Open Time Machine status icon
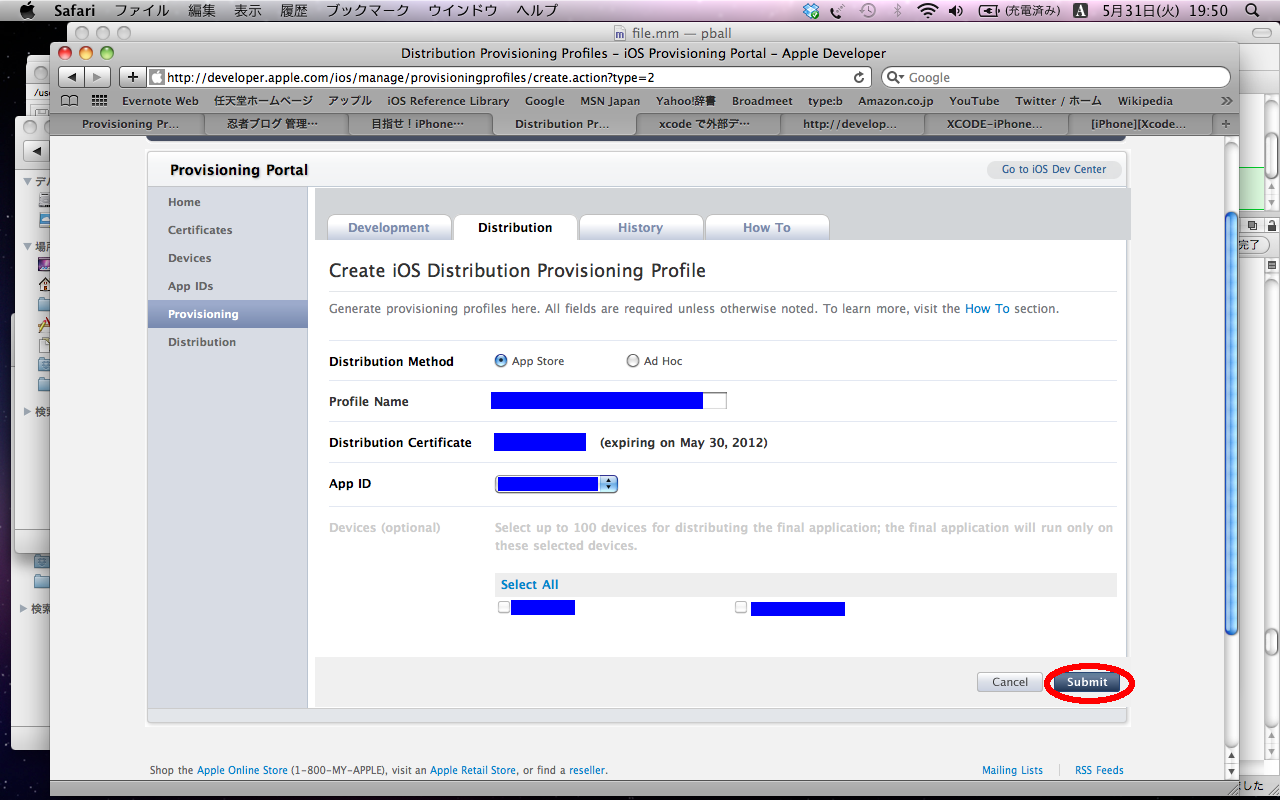Screen dimensions: 1280x800 point(868,11)
